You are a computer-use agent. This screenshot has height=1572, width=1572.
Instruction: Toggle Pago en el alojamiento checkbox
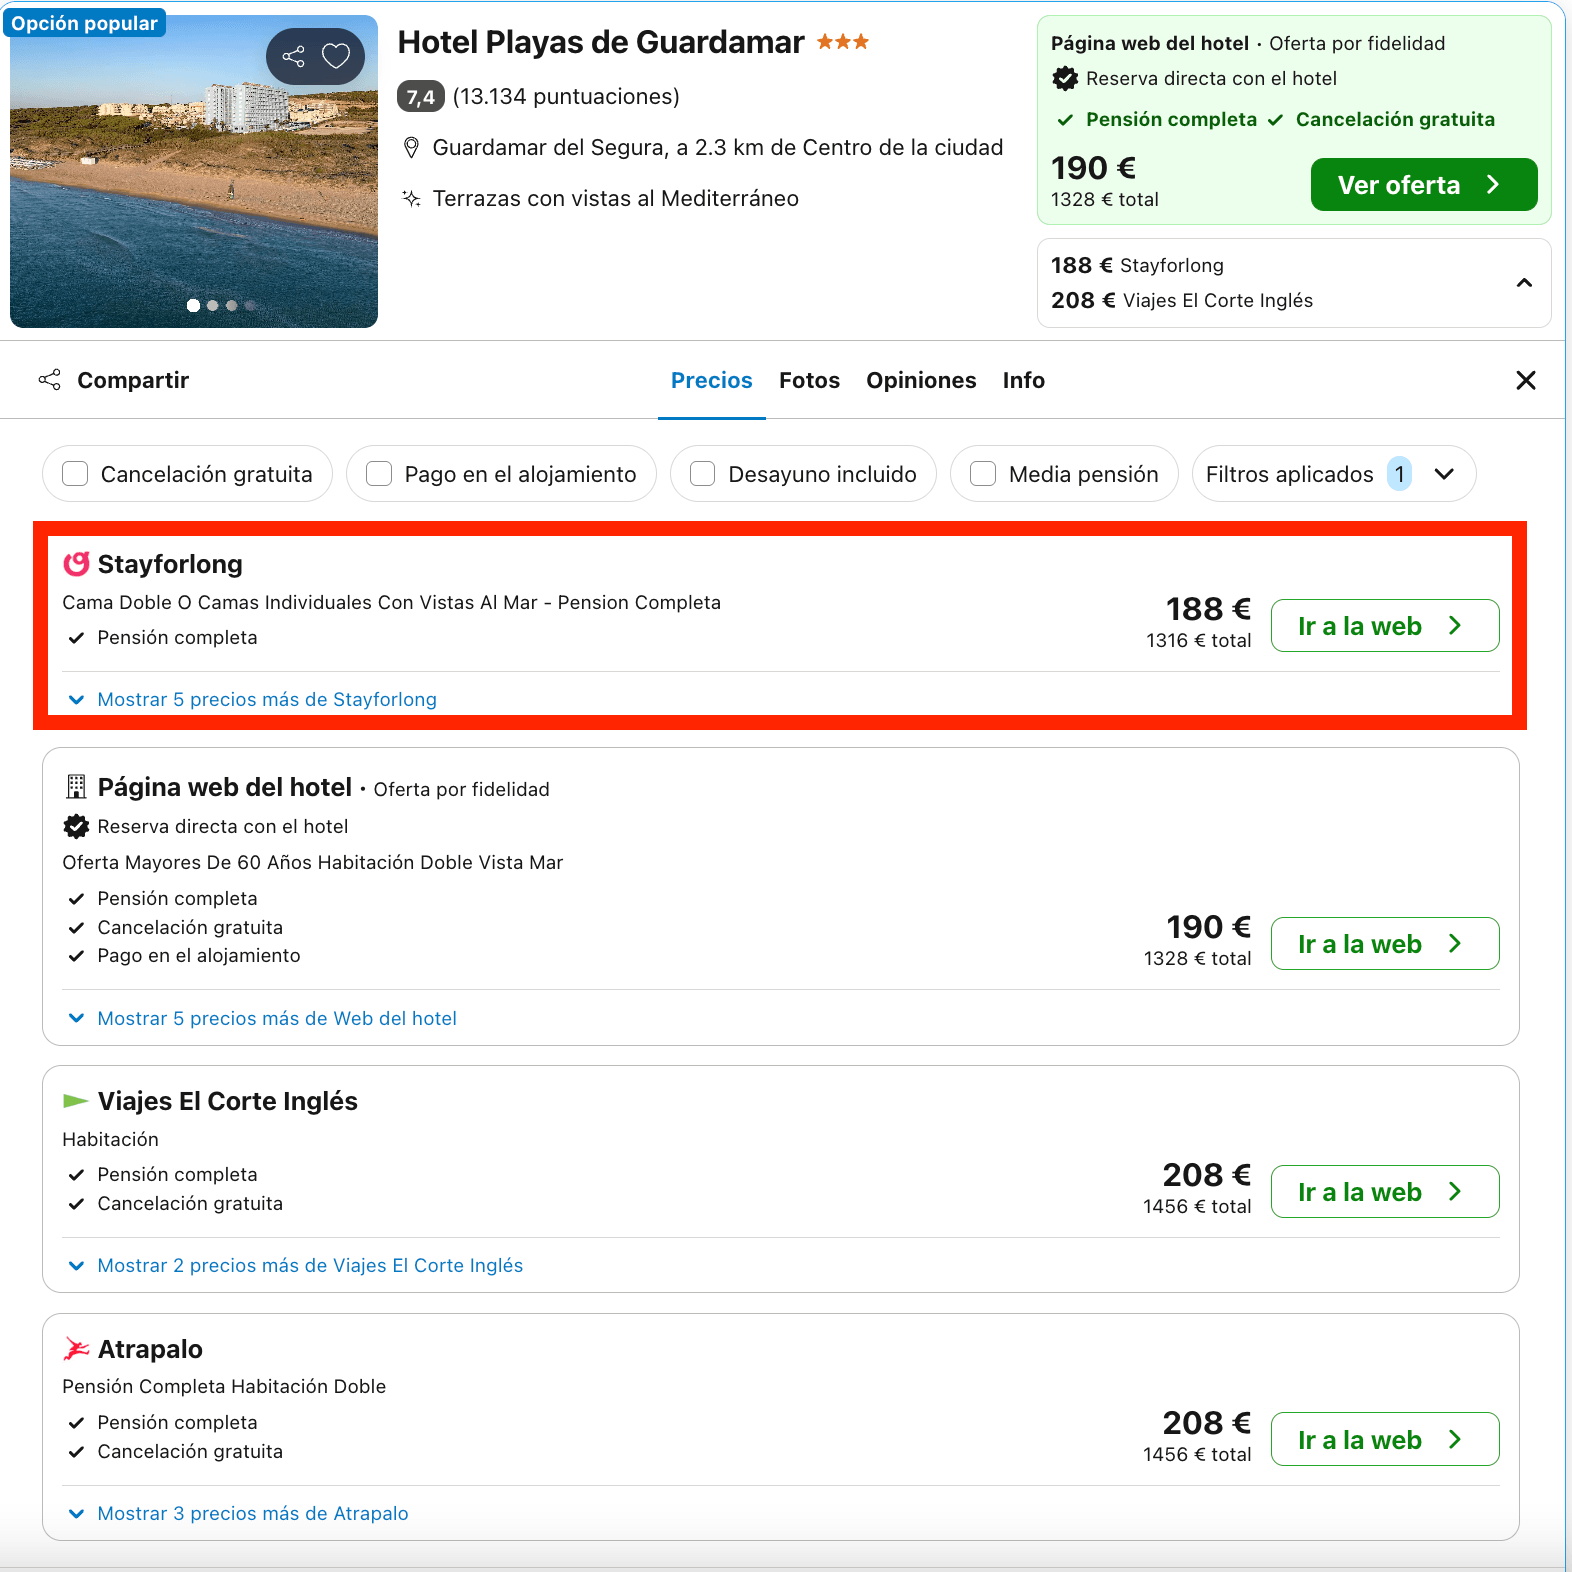tap(379, 474)
